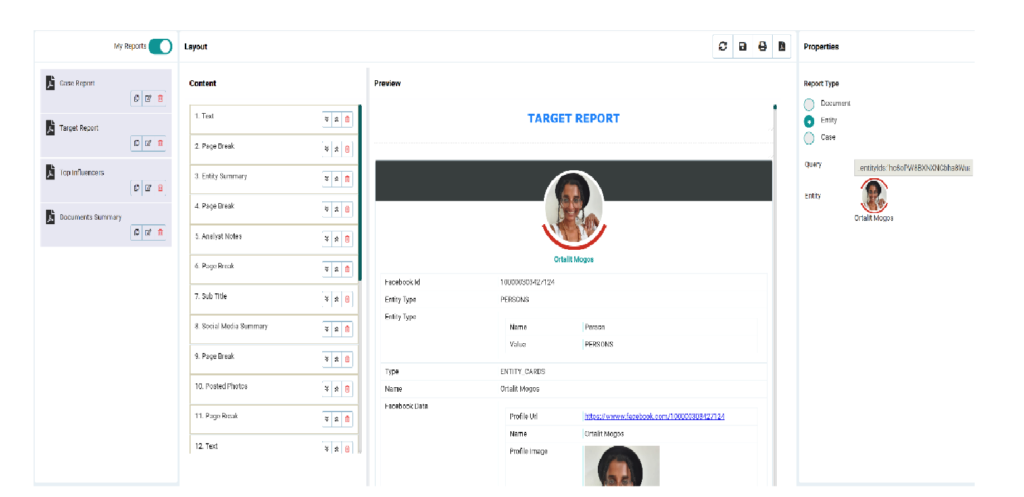Viewport: 1024px width, 497px height.
Task: Click Ortalit Mogos entity thumbnail in Properties
Action: click(x=874, y=195)
